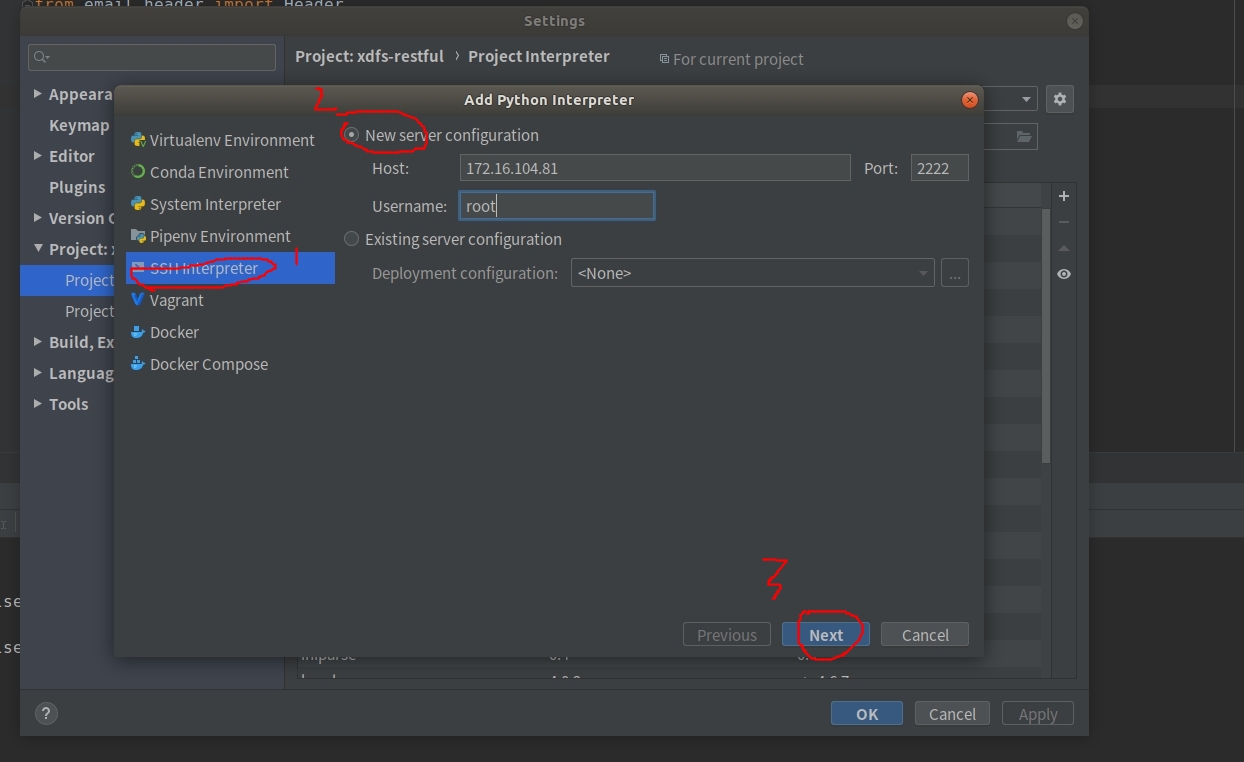Click packages list scrollbar
The width and height of the screenshot is (1244, 762).
(x=1046, y=335)
